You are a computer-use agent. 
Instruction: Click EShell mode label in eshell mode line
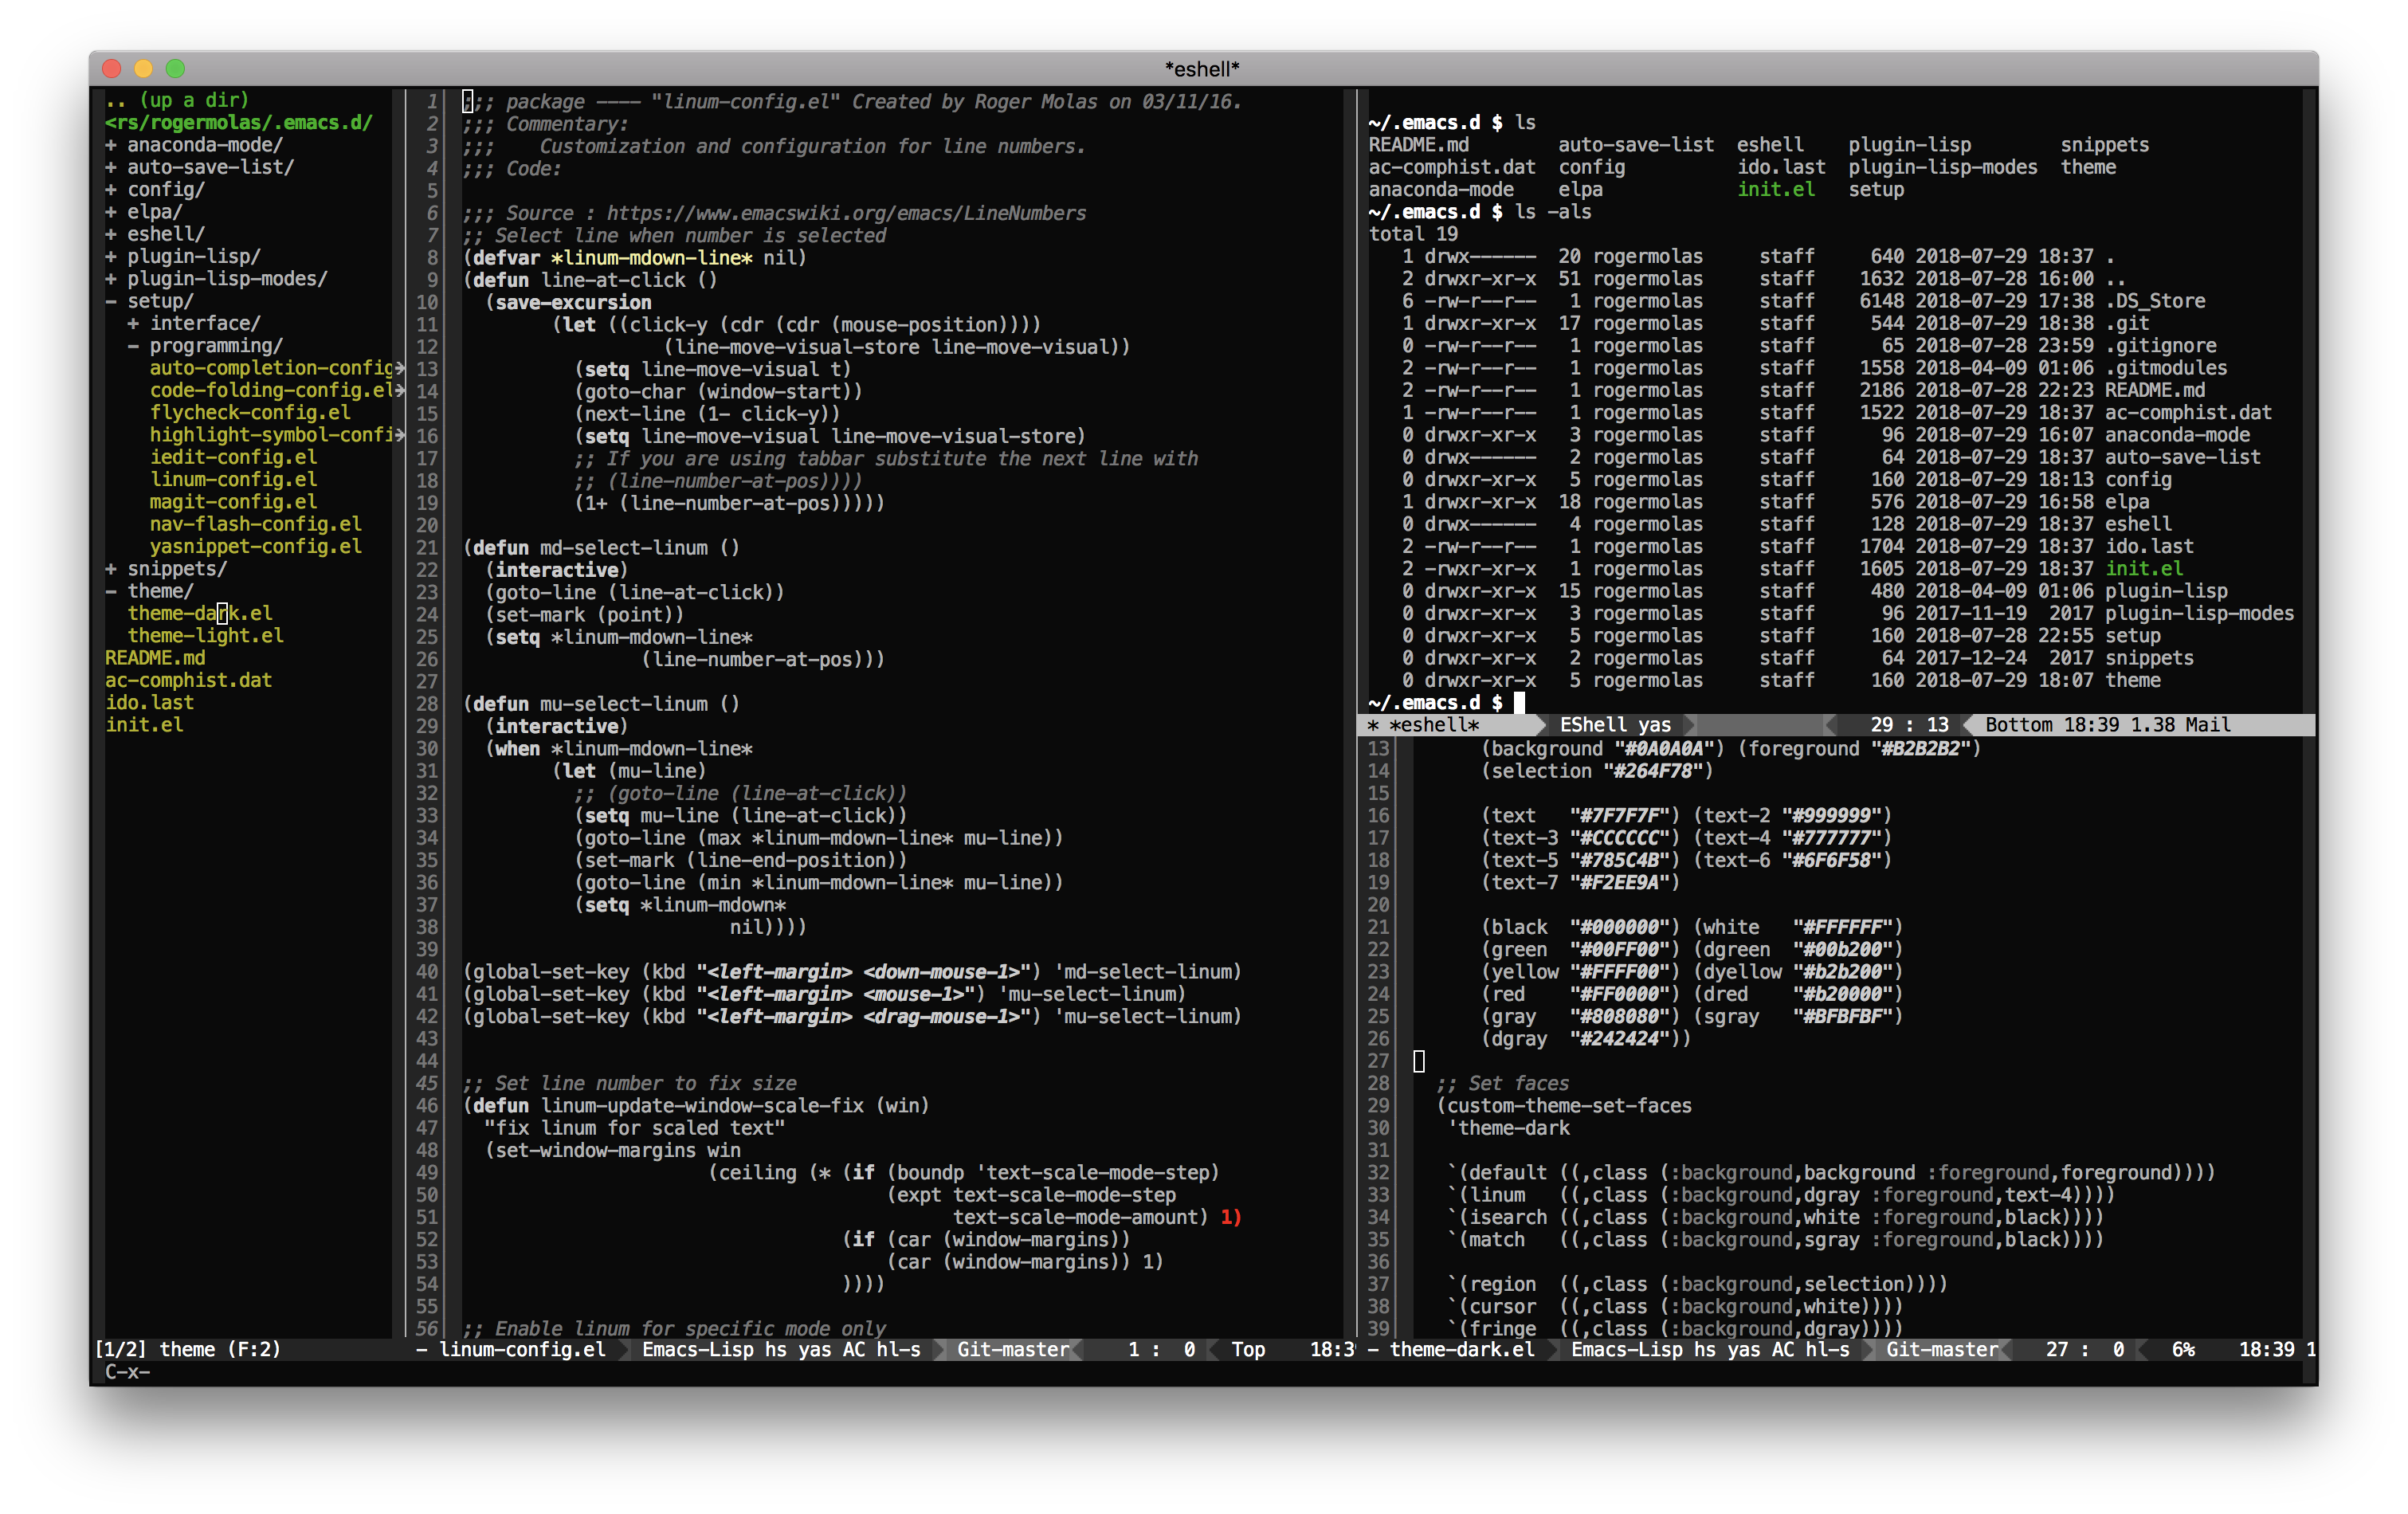point(1592,725)
